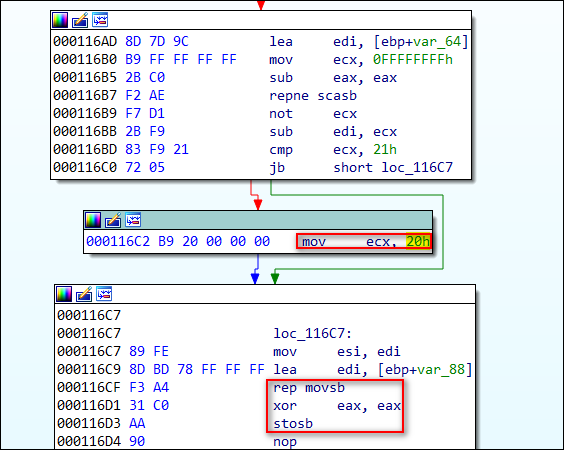This screenshot has width=564, height=450.
Task: Click the loc_116C7 jump target in jb line
Action: click(x=417, y=168)
